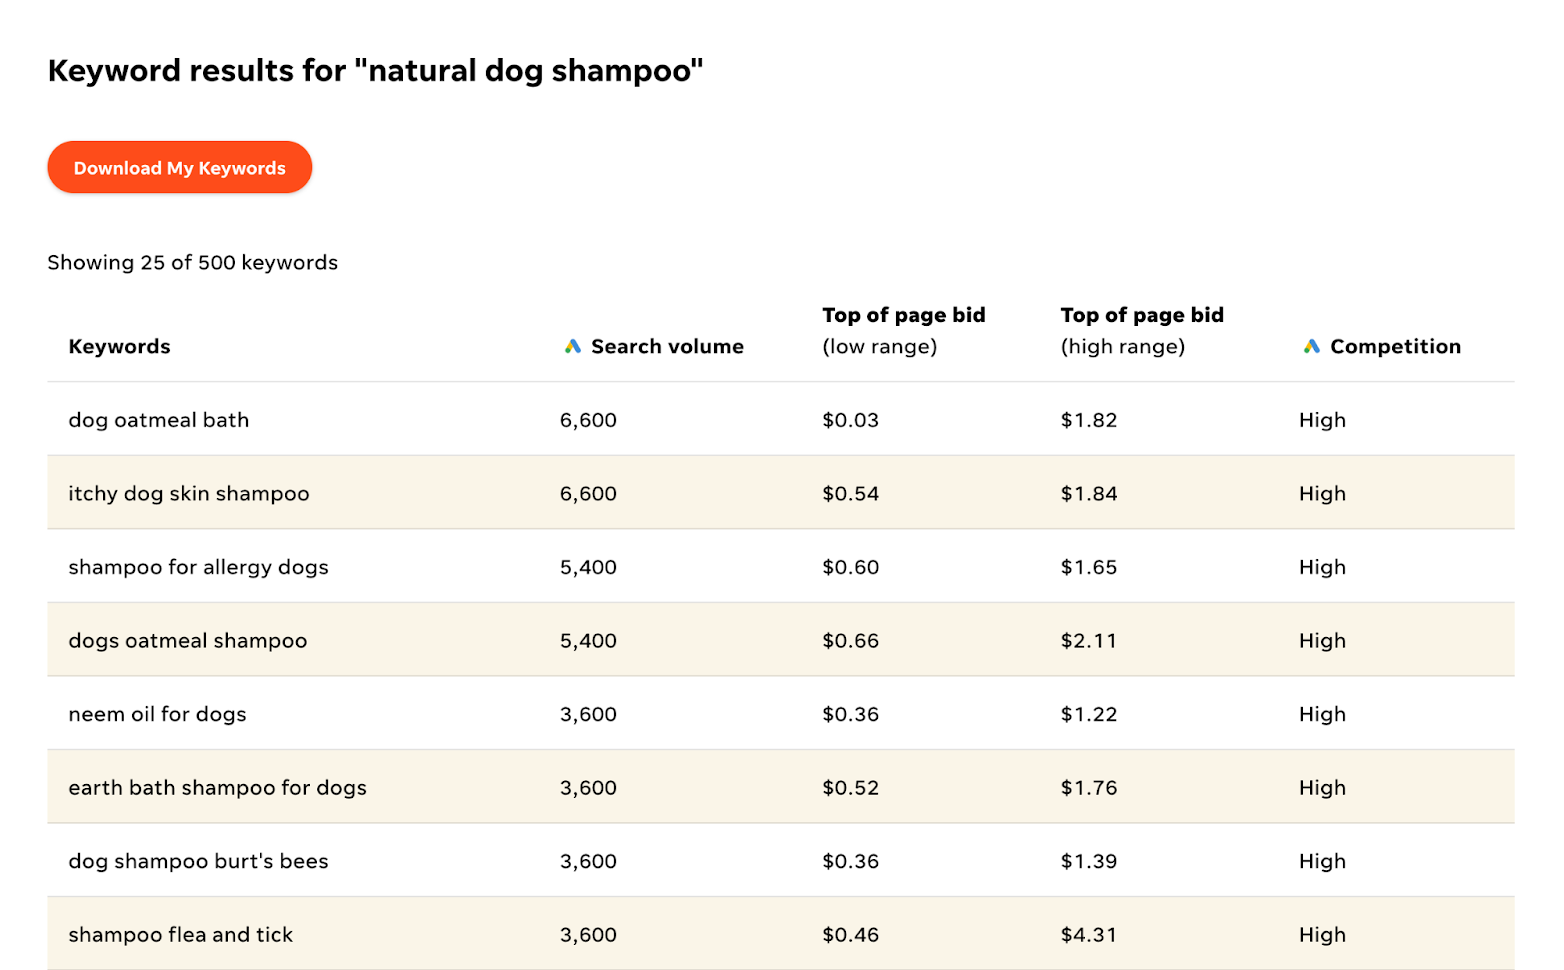Click the Competition column header

[1395, 346]
